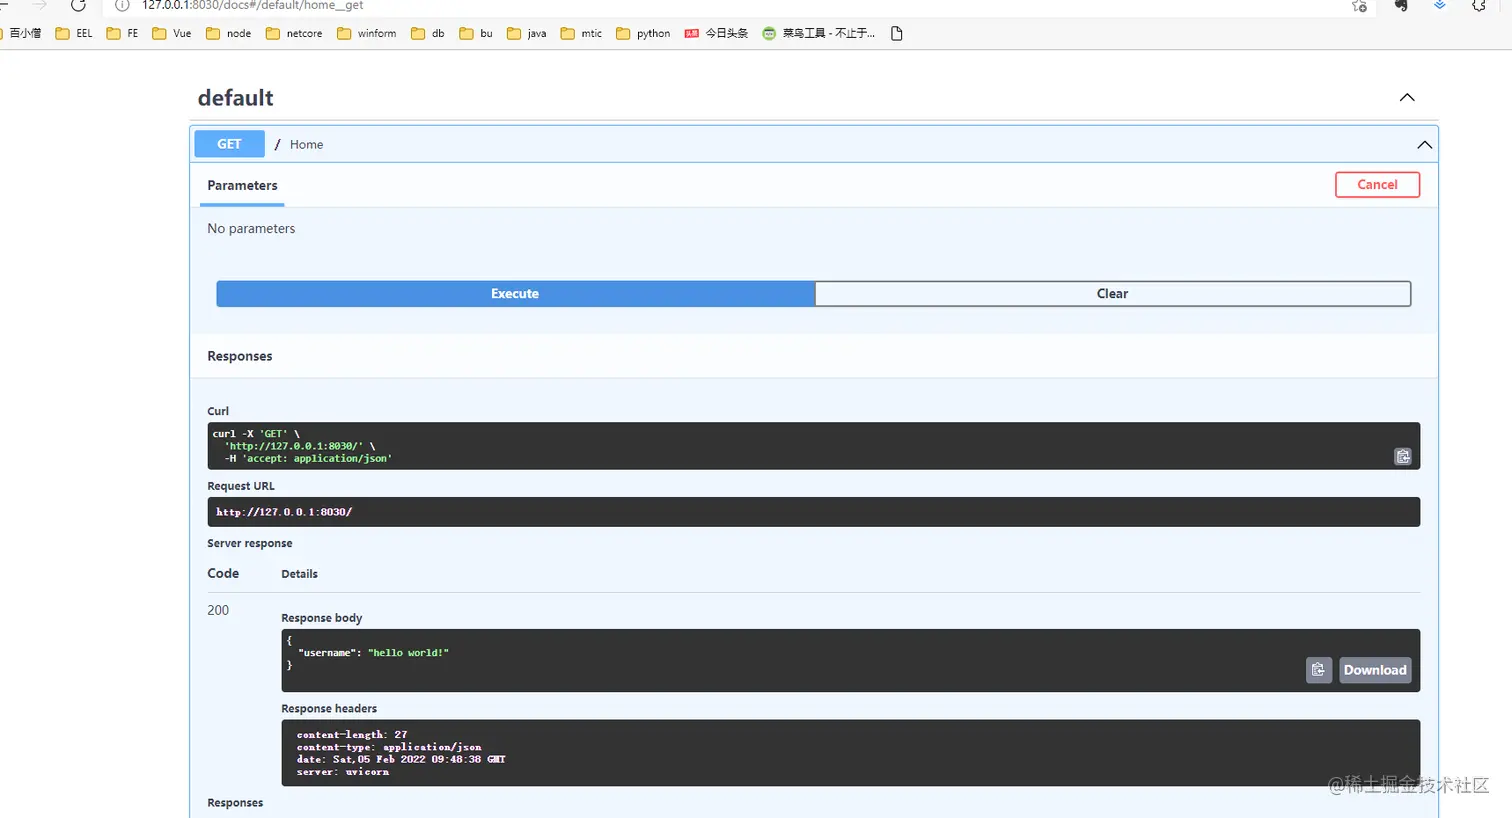
Task: Click the Server response label
Action: [x=250, y=543]
